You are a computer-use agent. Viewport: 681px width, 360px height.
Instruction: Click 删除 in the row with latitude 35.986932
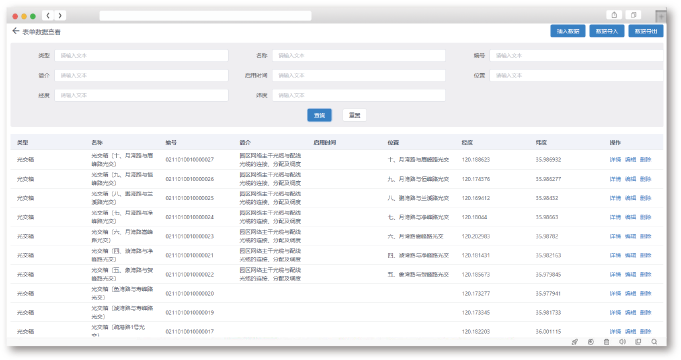point(645,159)
